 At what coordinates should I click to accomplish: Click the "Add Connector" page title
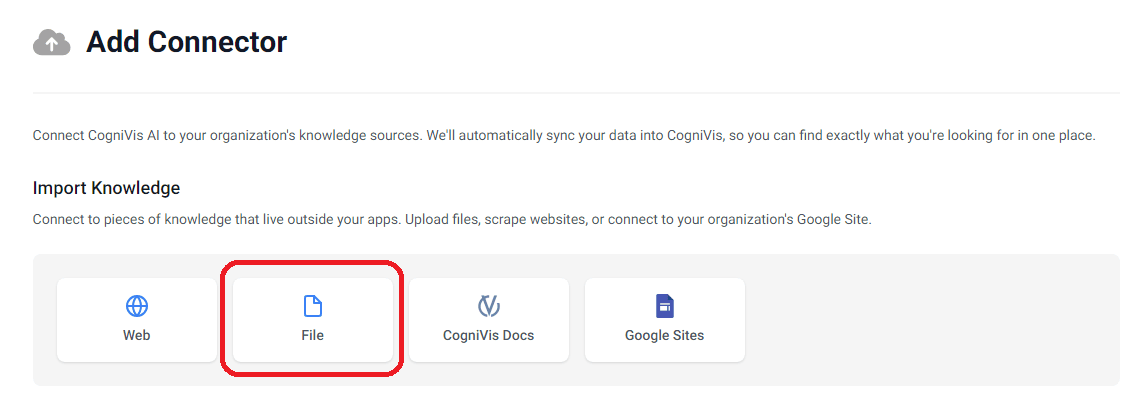click(x=186, y=42)
